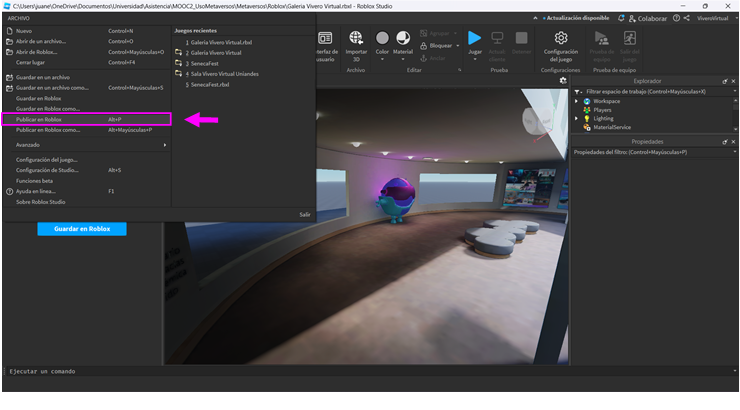The width and height of the screenshot is (740, 410).
Task: Click the Material sphere icon
Action: tap(403, 38)
